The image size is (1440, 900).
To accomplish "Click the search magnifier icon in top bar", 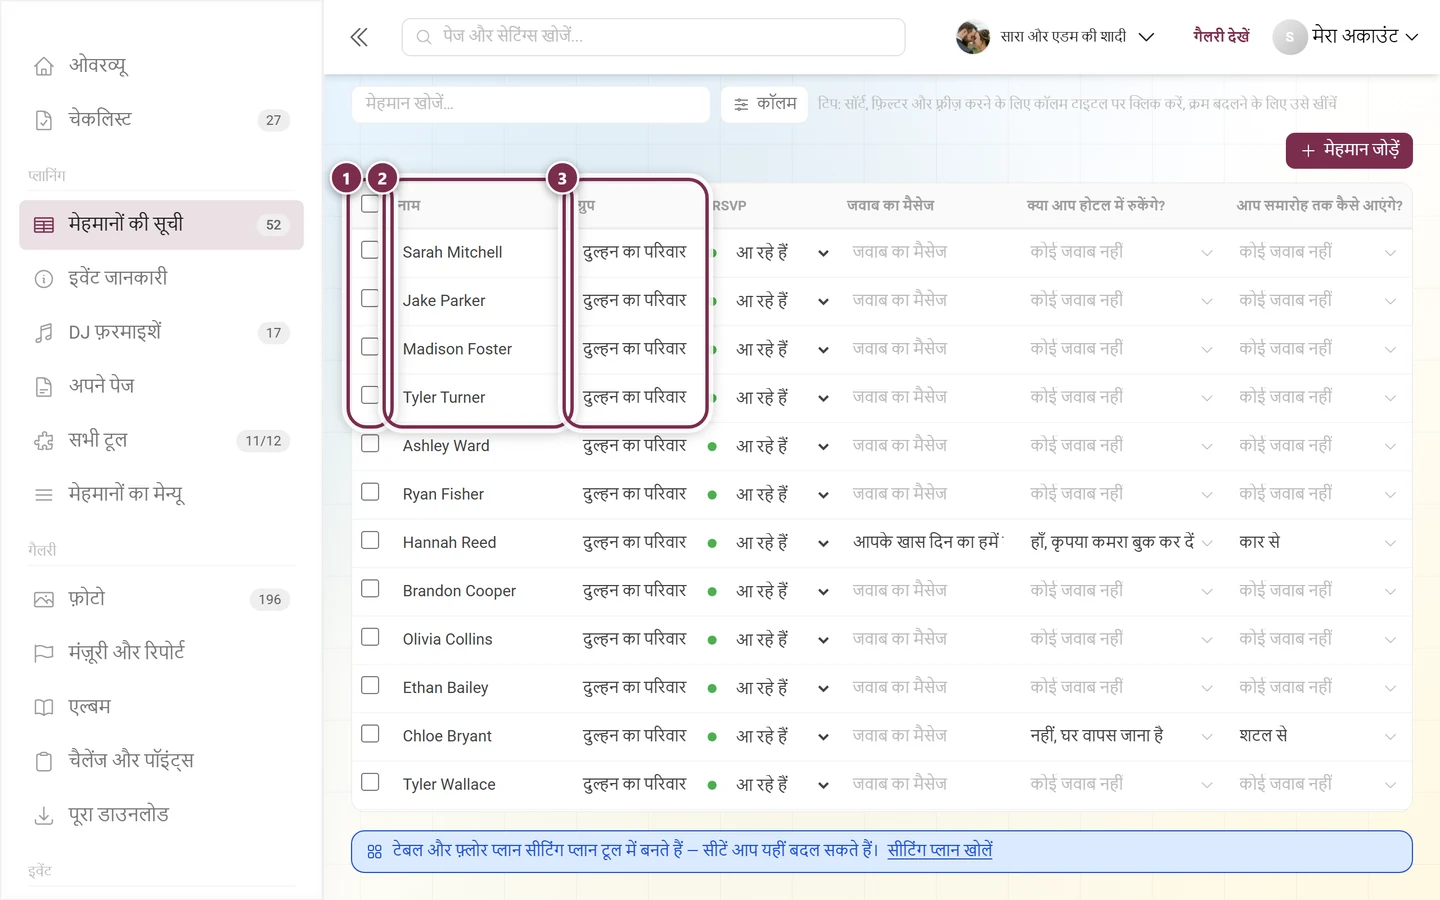I will pyautogui.click(x=424, y=37).
